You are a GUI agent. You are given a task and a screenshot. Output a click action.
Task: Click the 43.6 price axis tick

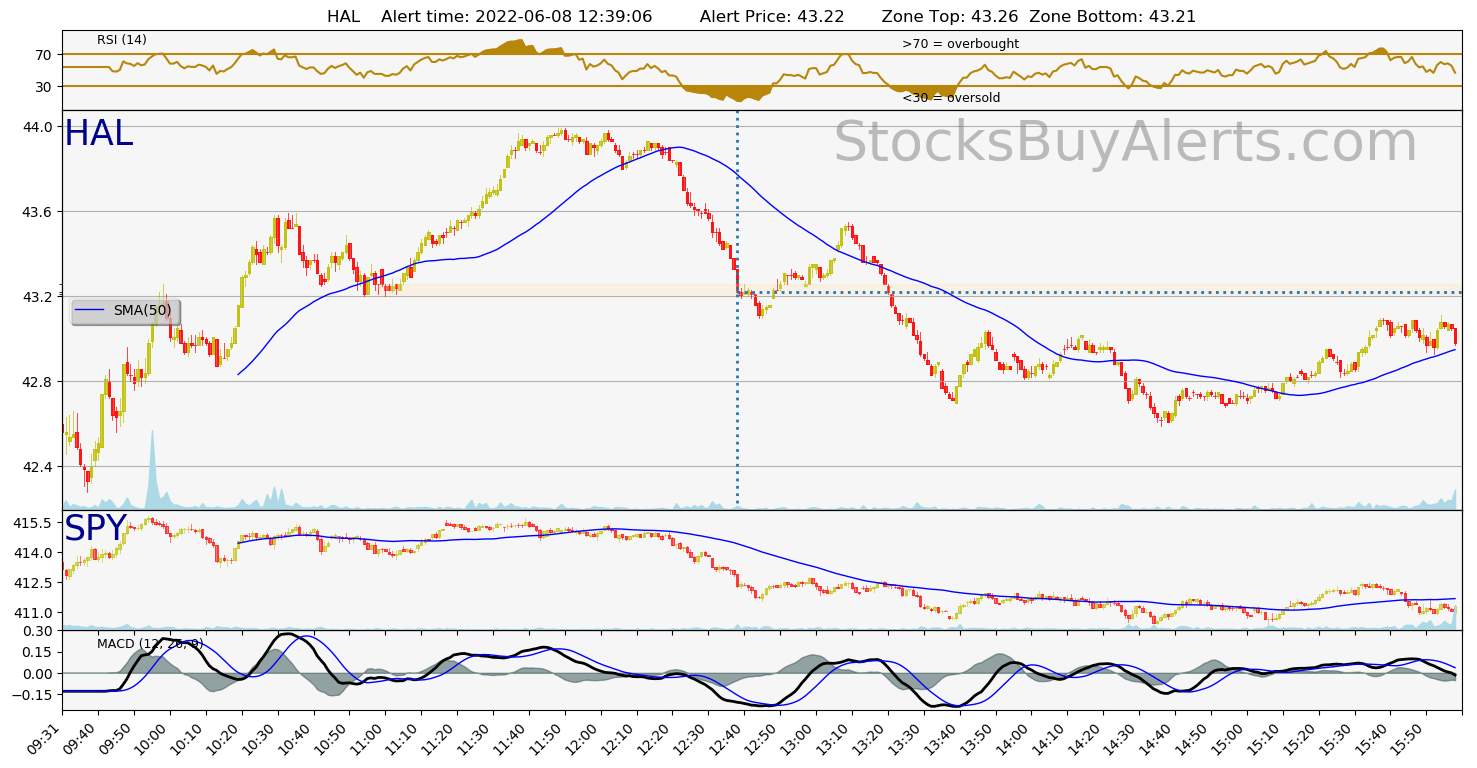tap(38, 212)
